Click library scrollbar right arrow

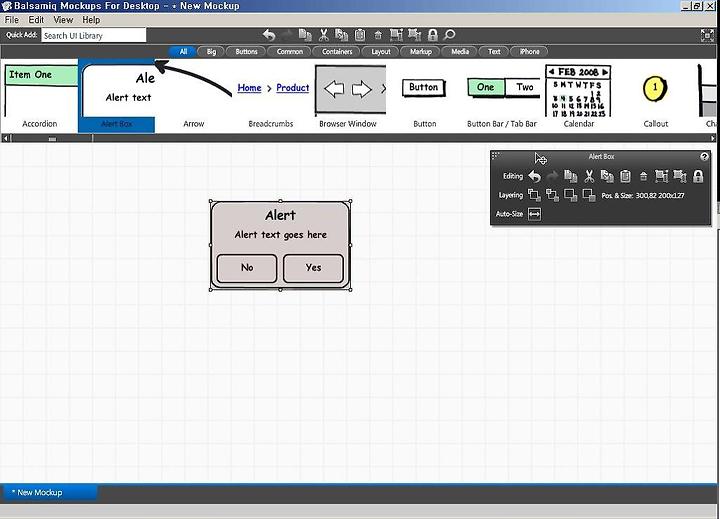click(713, 138)
